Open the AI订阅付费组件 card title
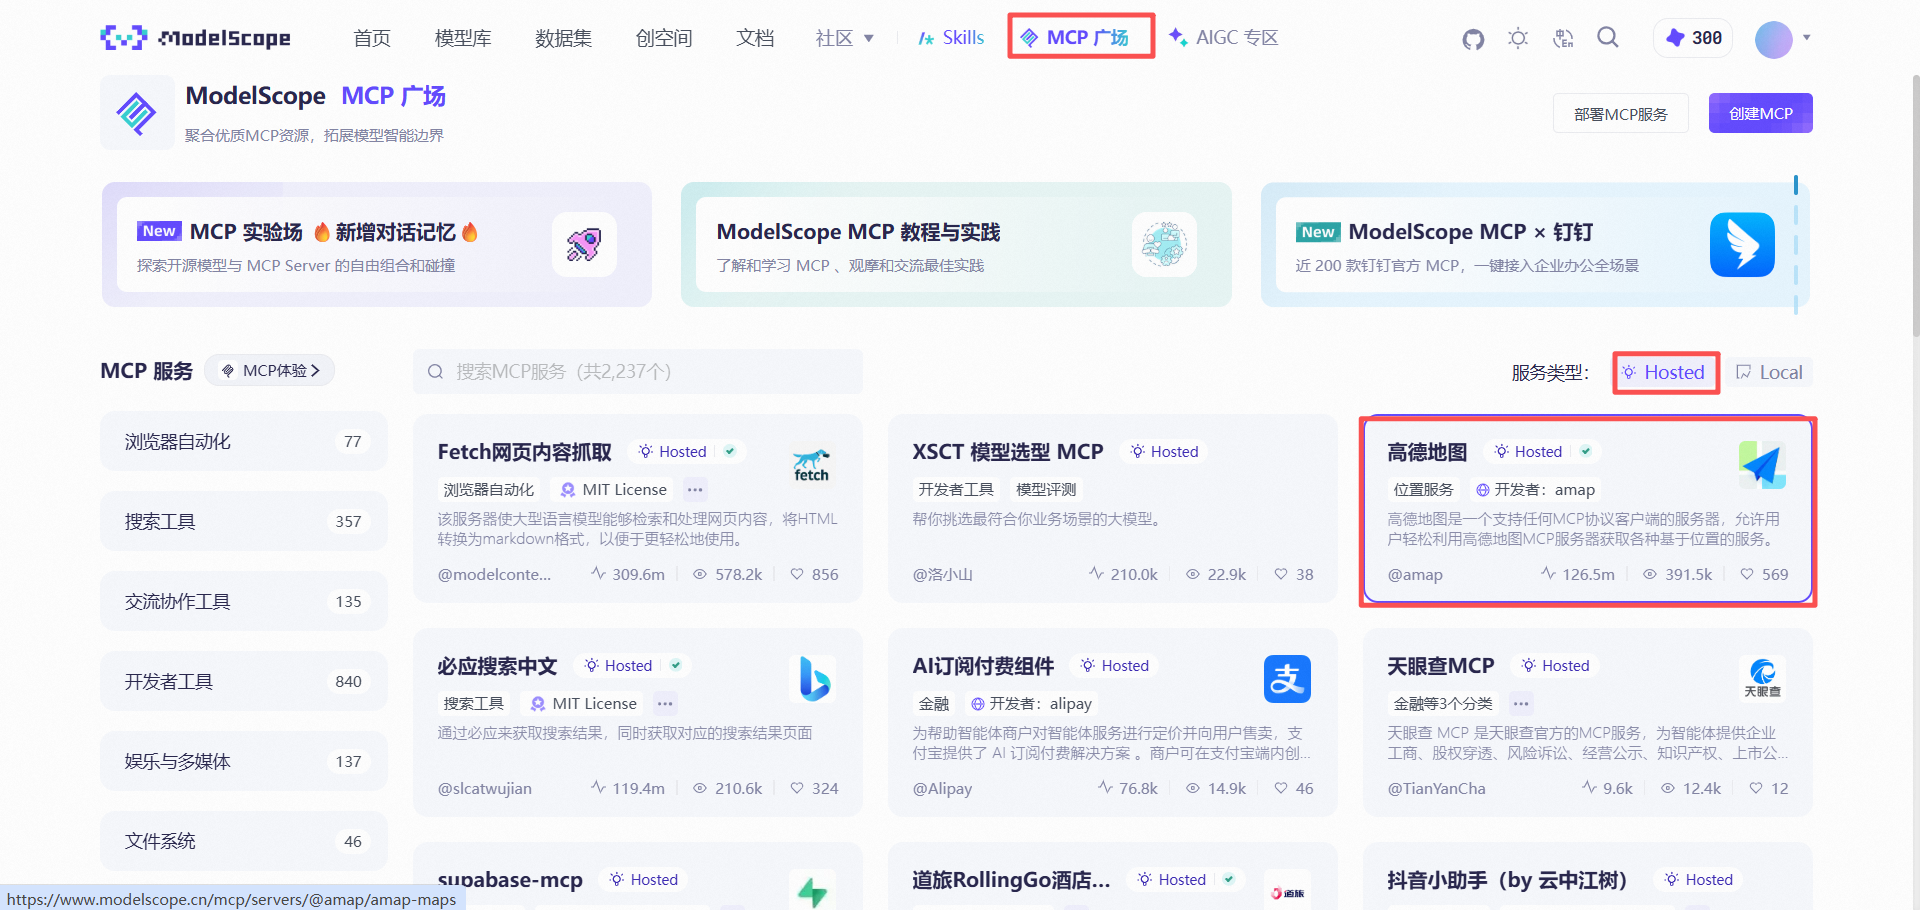1920x910 pixels. pyautogui.click(x=983, y=666)
